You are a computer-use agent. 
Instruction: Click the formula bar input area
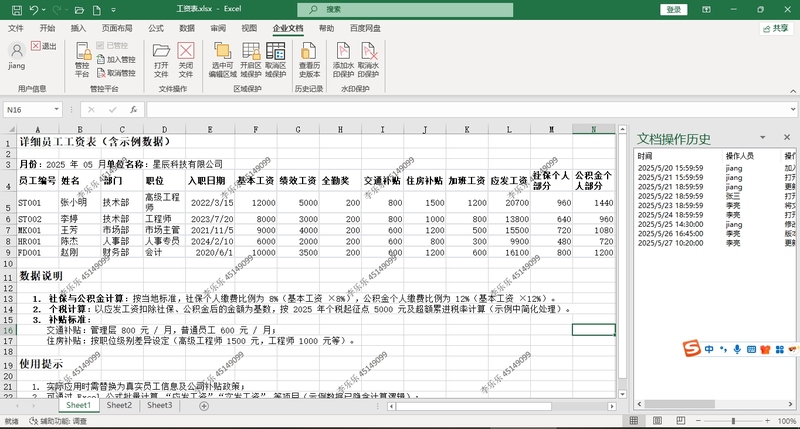[467, 110]
